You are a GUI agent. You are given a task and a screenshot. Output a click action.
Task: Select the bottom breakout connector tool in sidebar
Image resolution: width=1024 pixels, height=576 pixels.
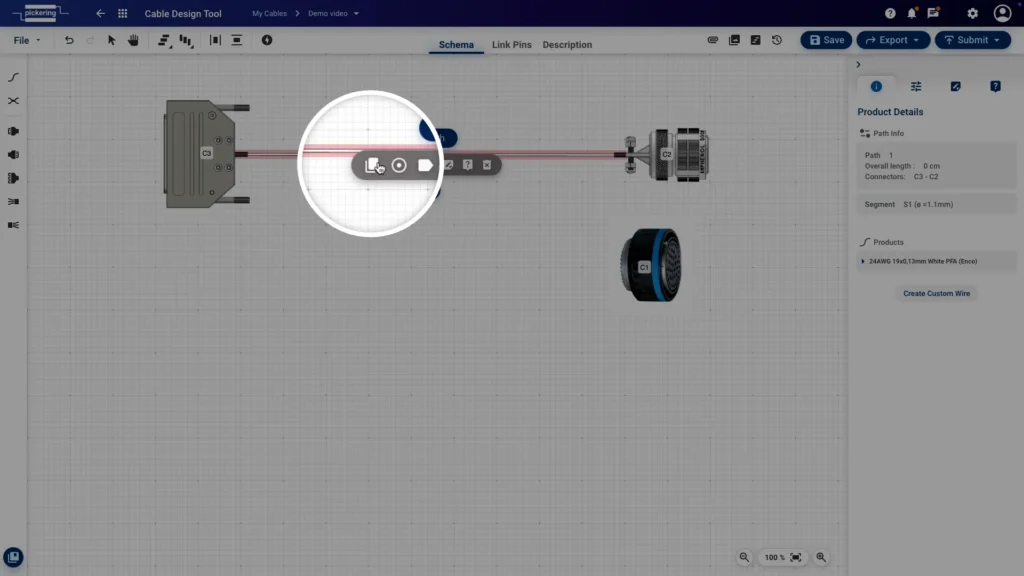(13, 225)
